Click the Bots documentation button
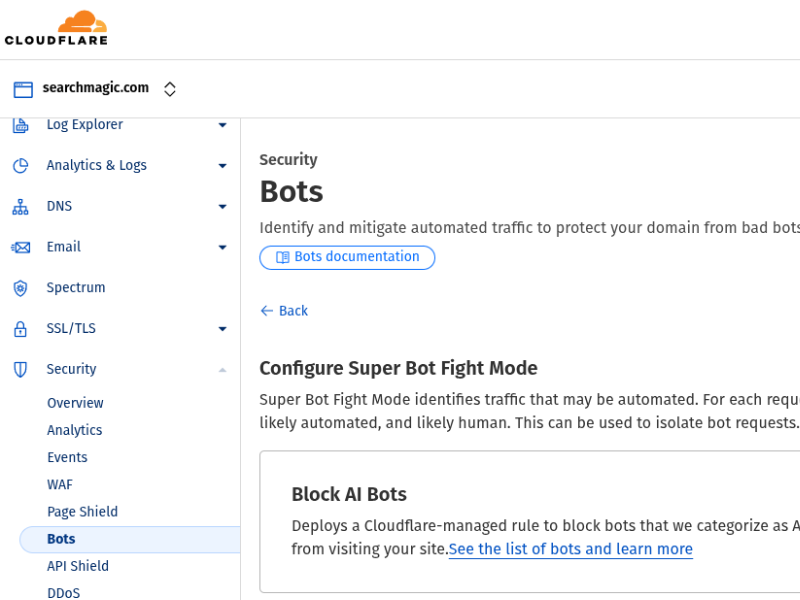 (347, 257)
